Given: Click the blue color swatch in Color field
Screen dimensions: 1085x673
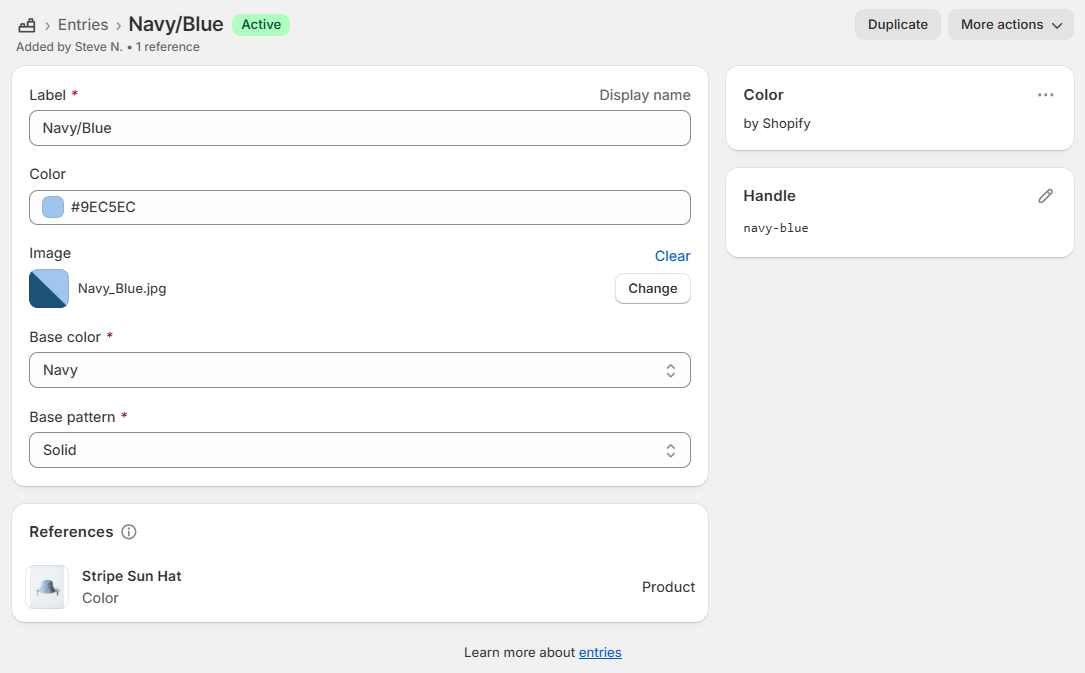Looking at the screenshot, I should (x=53, y=208).
